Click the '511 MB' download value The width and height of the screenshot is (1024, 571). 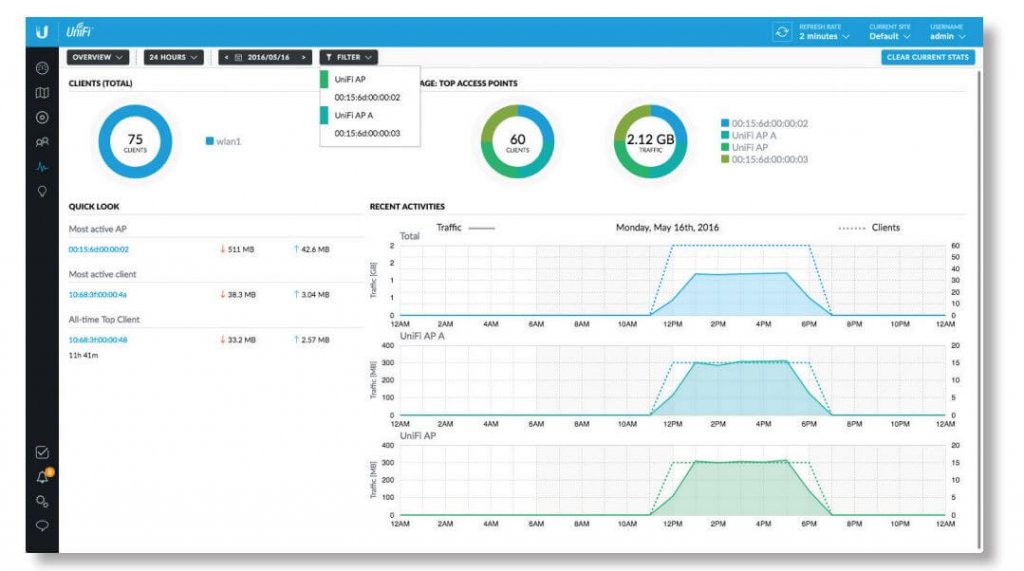click(240, 250)
